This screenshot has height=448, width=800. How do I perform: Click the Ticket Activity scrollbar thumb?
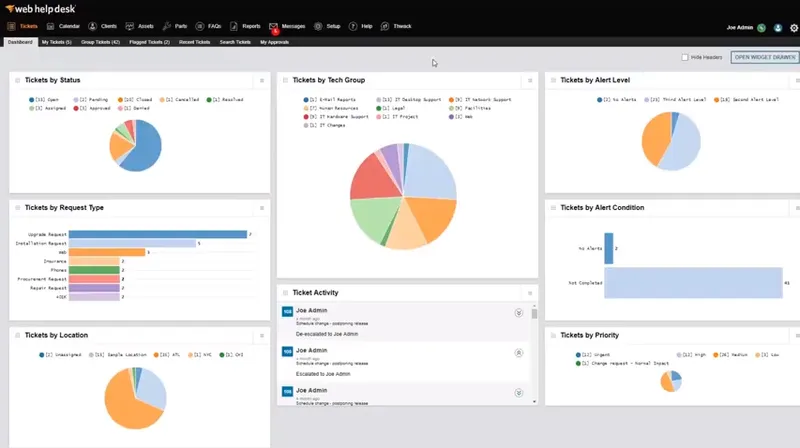tap(534, 313)
